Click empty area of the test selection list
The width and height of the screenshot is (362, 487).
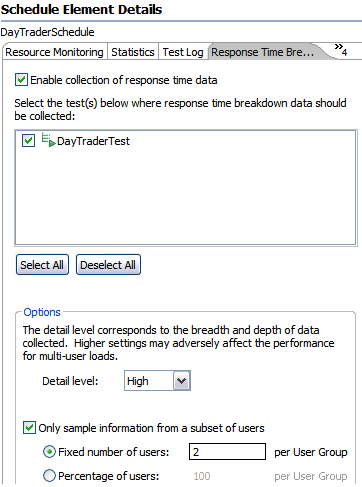pyautogui.click(x=185, y=200)
